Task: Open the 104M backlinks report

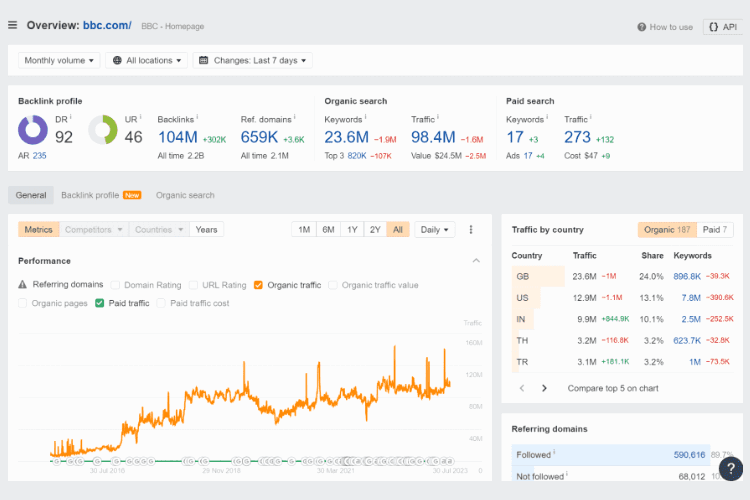Action: (x=177, y=137)
